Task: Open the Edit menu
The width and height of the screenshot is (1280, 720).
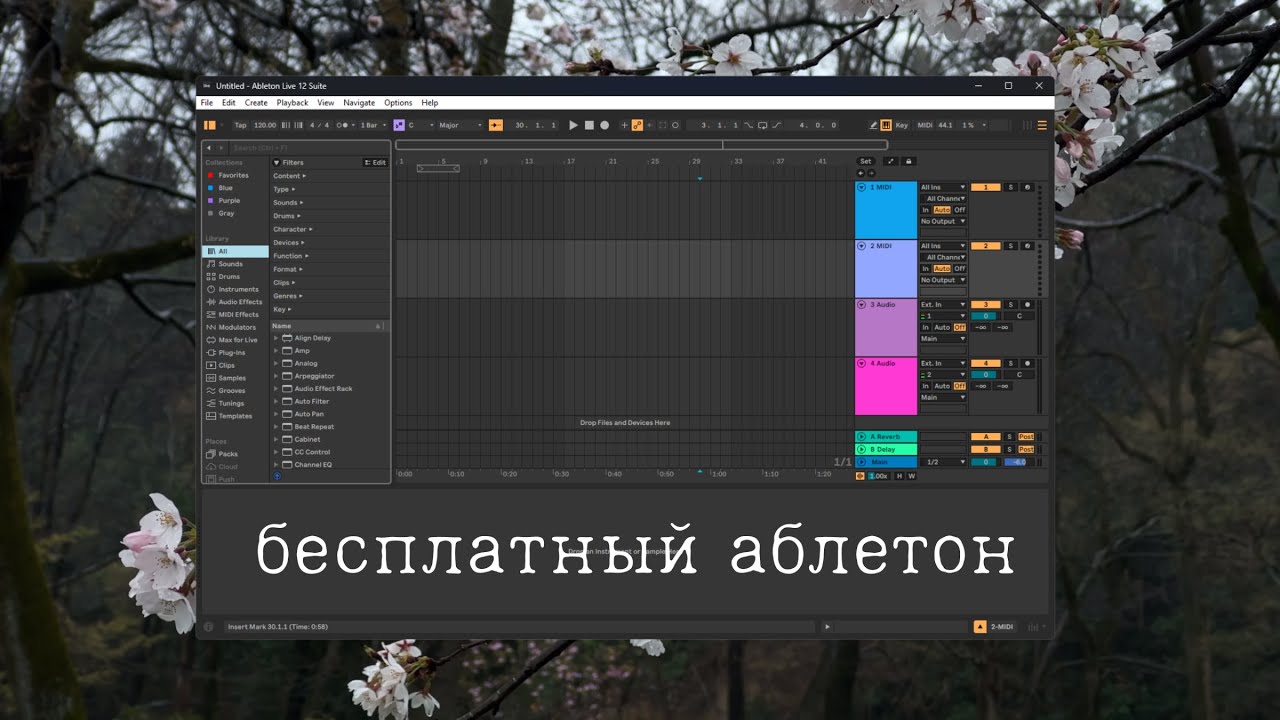Action: coord(229,103)
